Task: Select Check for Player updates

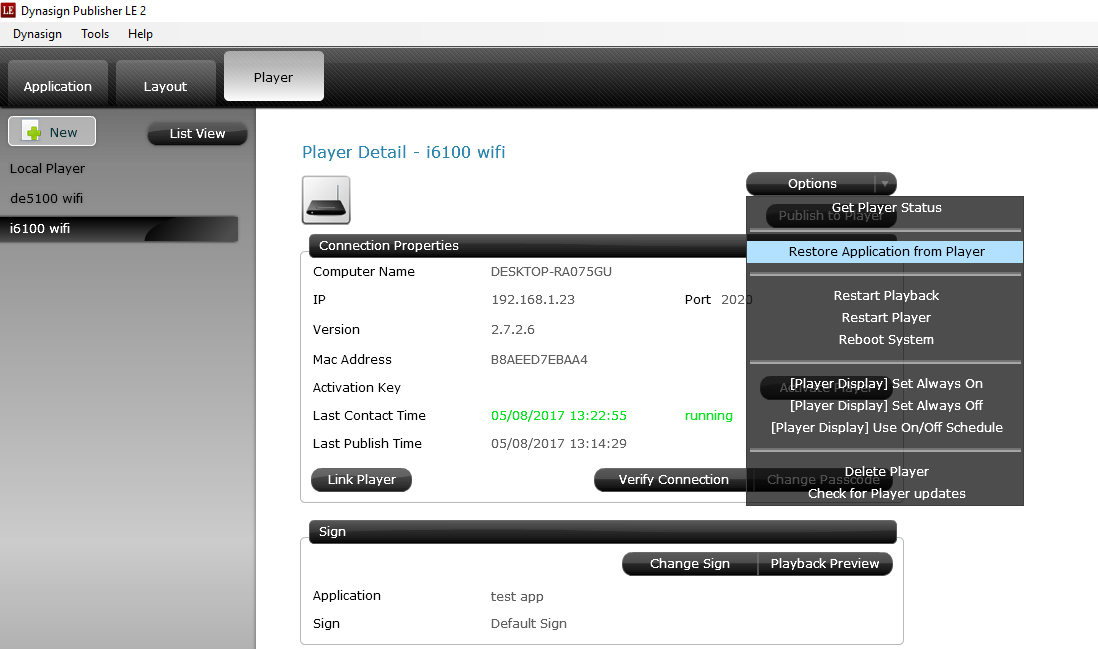Action: tap(886, 494)
